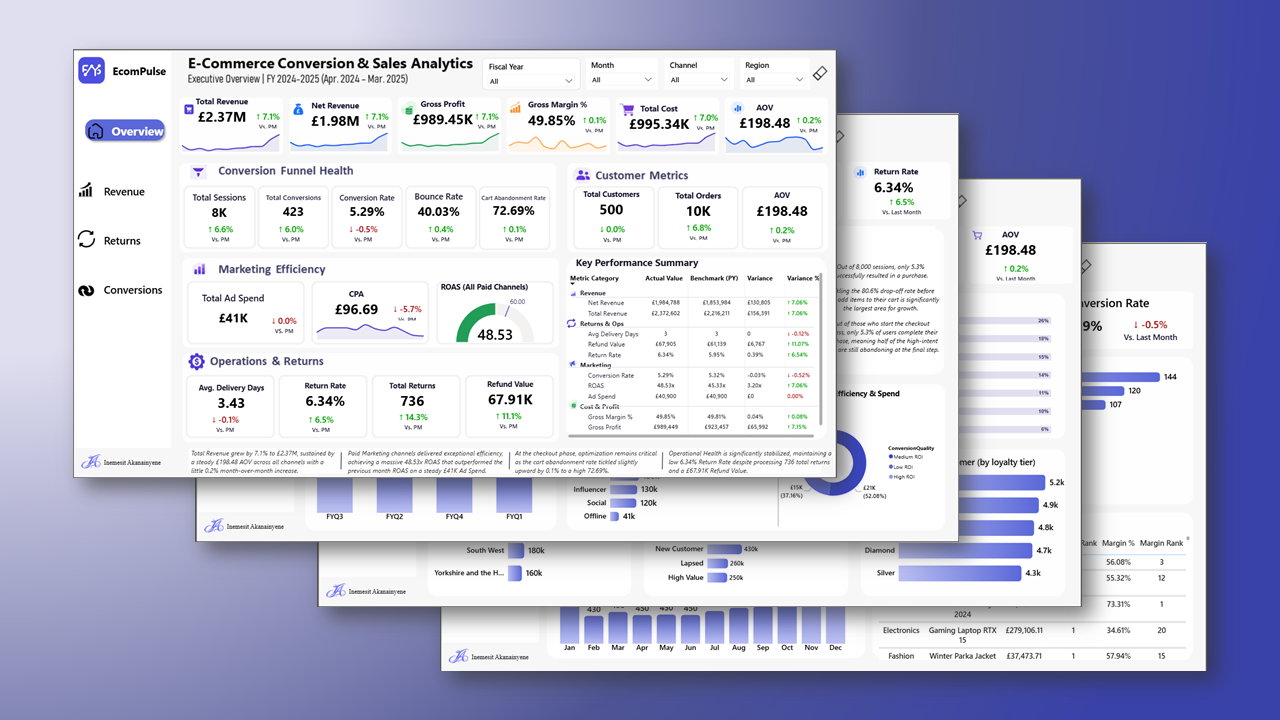Click the Total Orders 10K value

(698, 211)
